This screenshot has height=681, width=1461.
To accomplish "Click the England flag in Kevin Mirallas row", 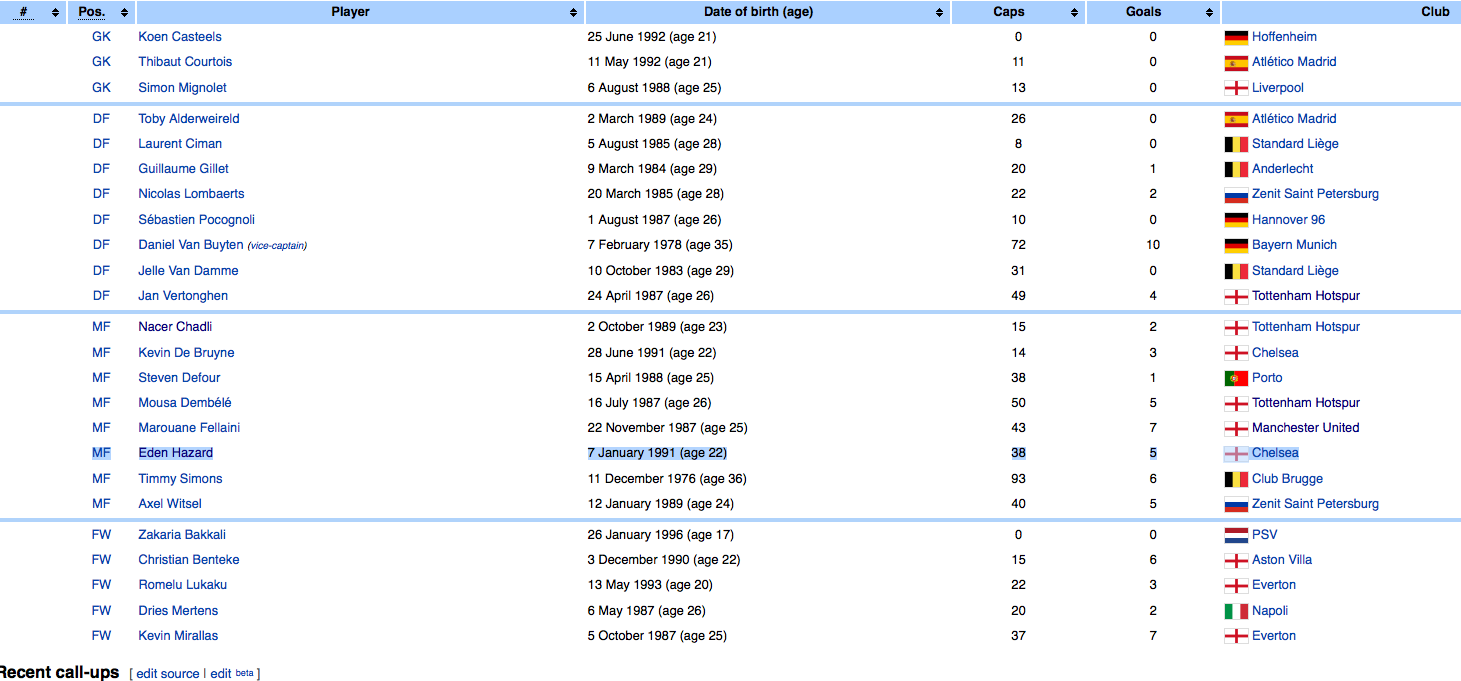I will pos(1236,636).
